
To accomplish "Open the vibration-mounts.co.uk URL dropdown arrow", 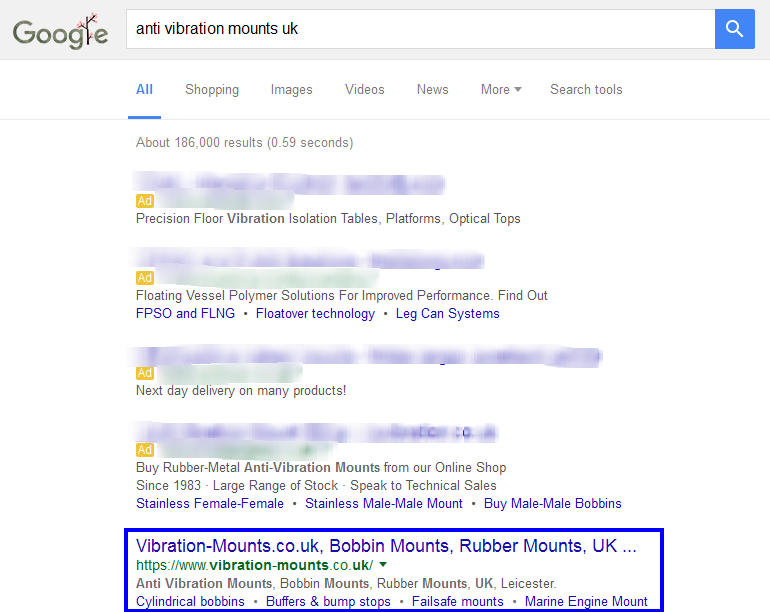I will pos(384,564).
